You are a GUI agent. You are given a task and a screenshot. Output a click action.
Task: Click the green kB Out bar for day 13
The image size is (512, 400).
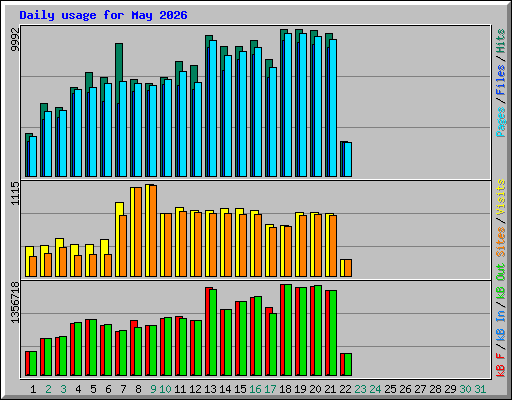click(x=213, y=333)
